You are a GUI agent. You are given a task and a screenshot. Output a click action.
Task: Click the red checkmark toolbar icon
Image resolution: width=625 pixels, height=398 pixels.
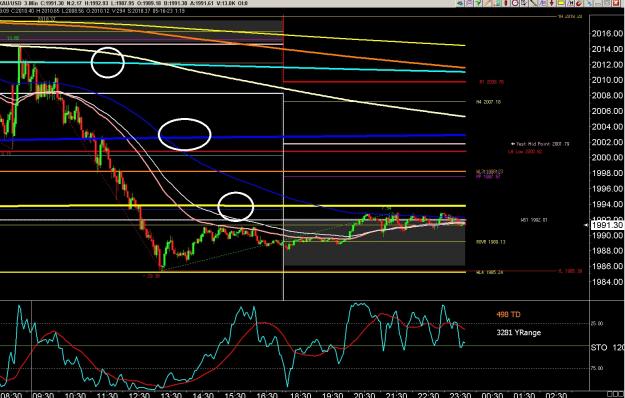click(x=578, y=3)
